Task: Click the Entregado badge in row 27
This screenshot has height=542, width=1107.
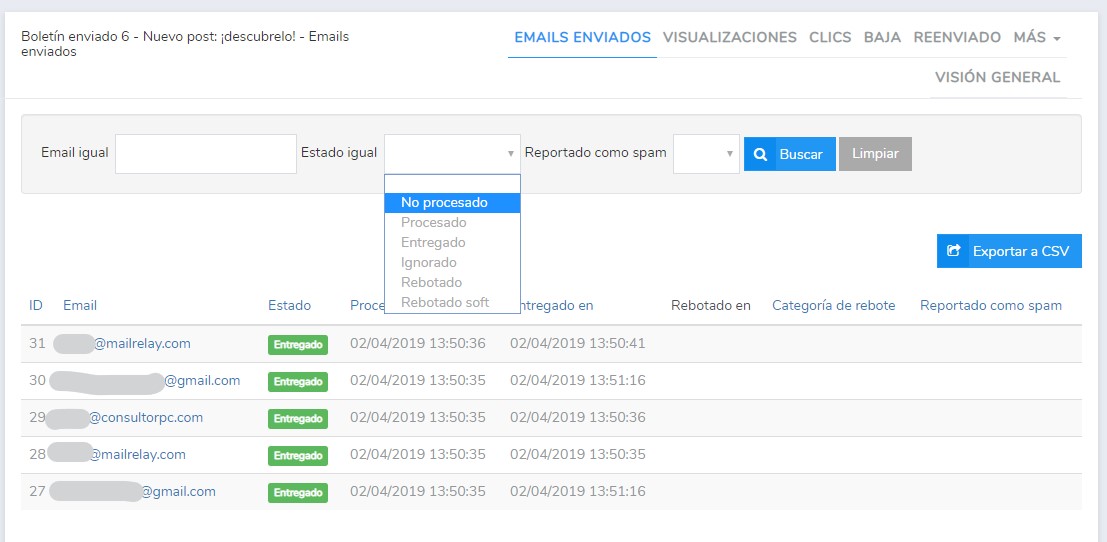Action: (298, 493)
